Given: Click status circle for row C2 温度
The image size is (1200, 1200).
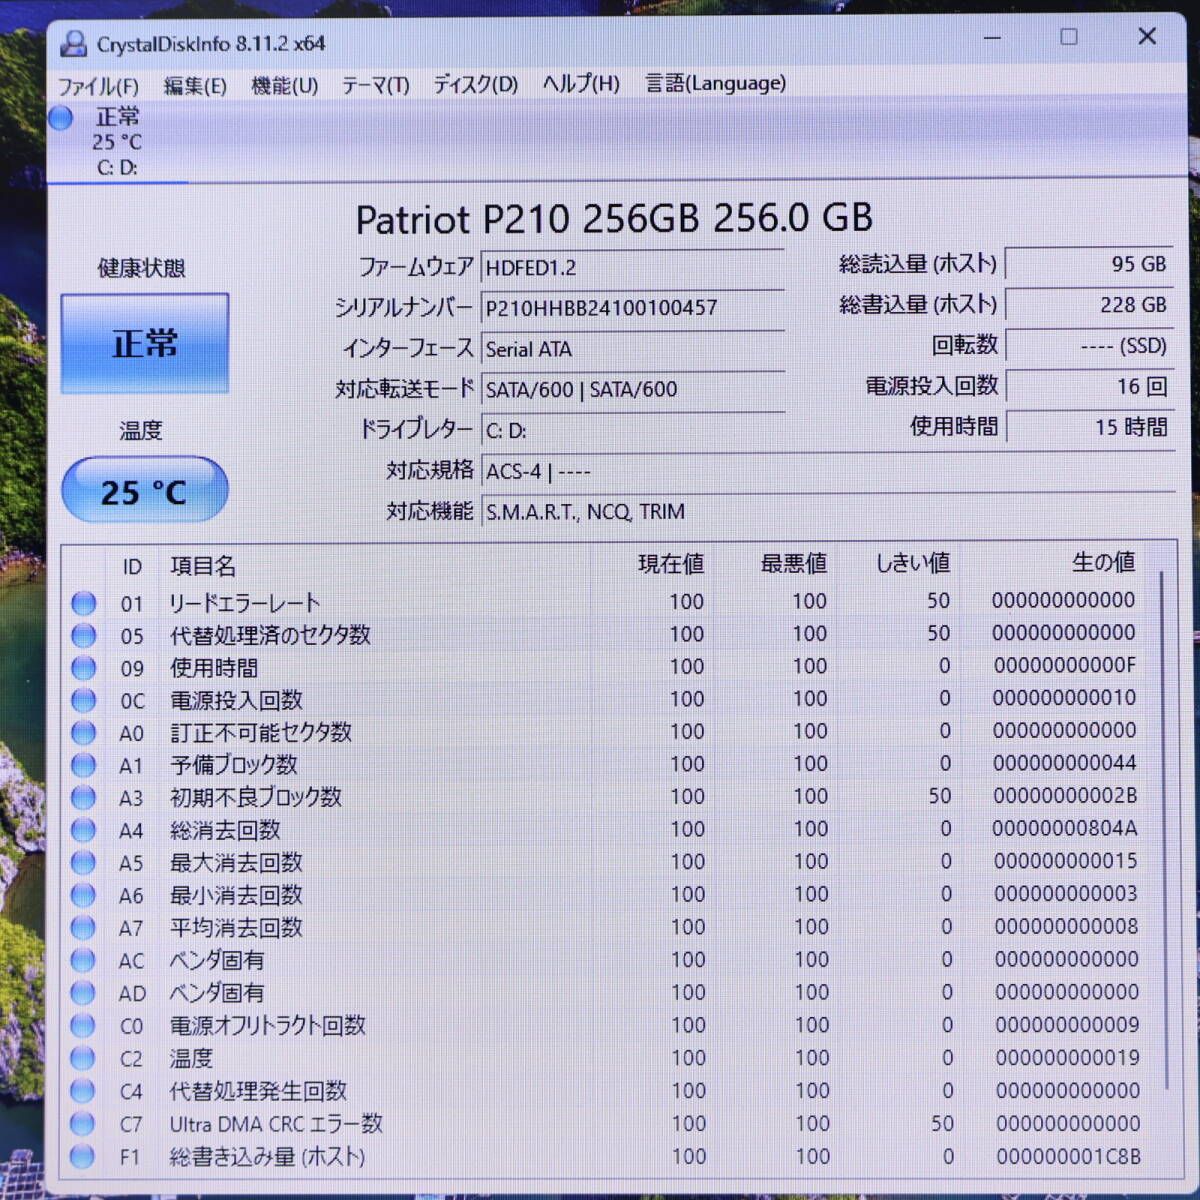Looking at the screenshot, I should [x=83, y=1058].
